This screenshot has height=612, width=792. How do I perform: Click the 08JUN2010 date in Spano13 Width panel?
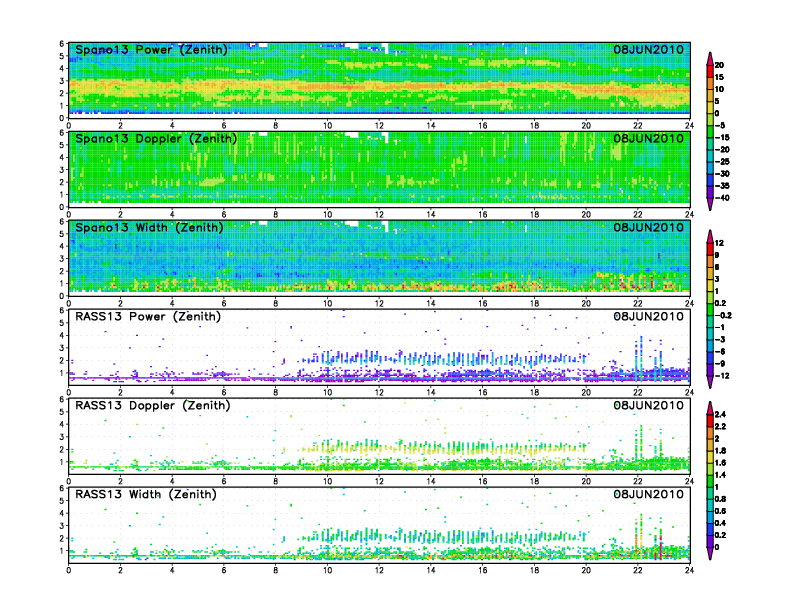tap(649, 228)
